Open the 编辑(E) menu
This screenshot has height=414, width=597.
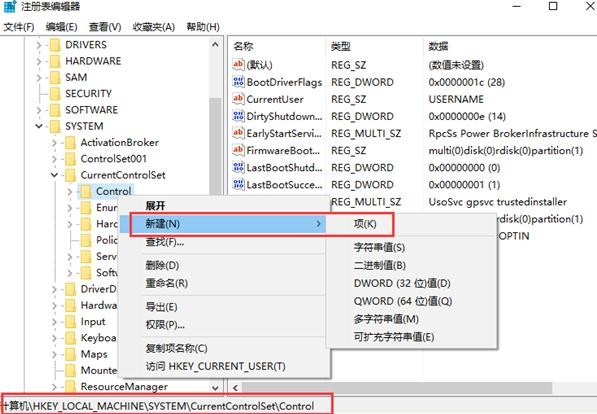[x=61, y=27]
